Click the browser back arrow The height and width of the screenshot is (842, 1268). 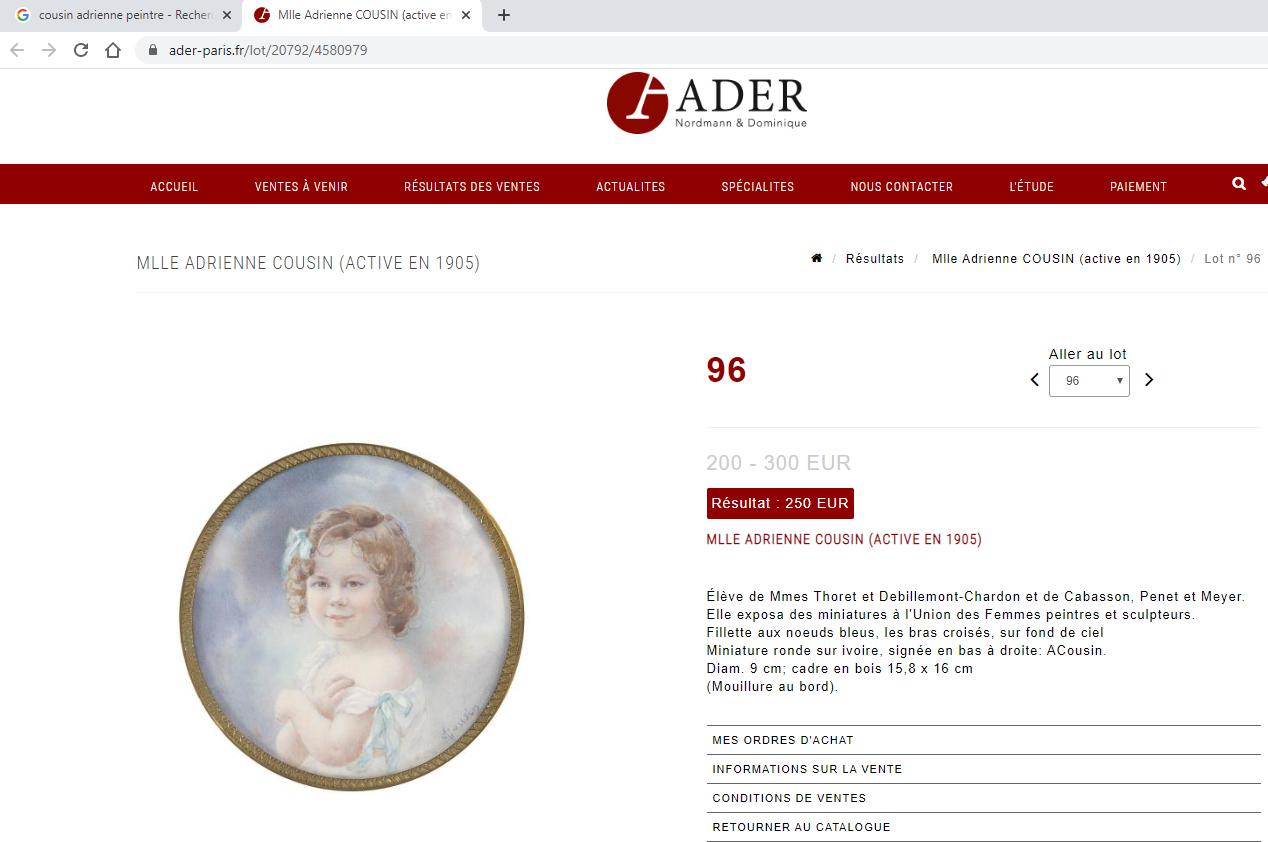pos(17,50)
